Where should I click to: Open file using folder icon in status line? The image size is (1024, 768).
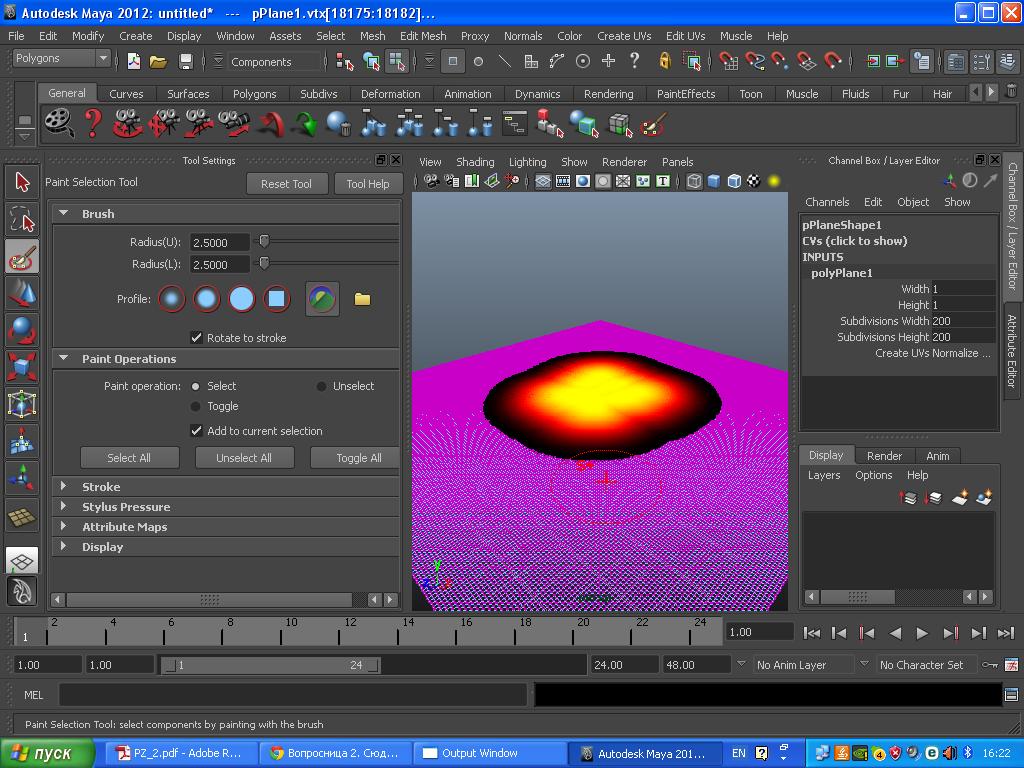[158, 61]
